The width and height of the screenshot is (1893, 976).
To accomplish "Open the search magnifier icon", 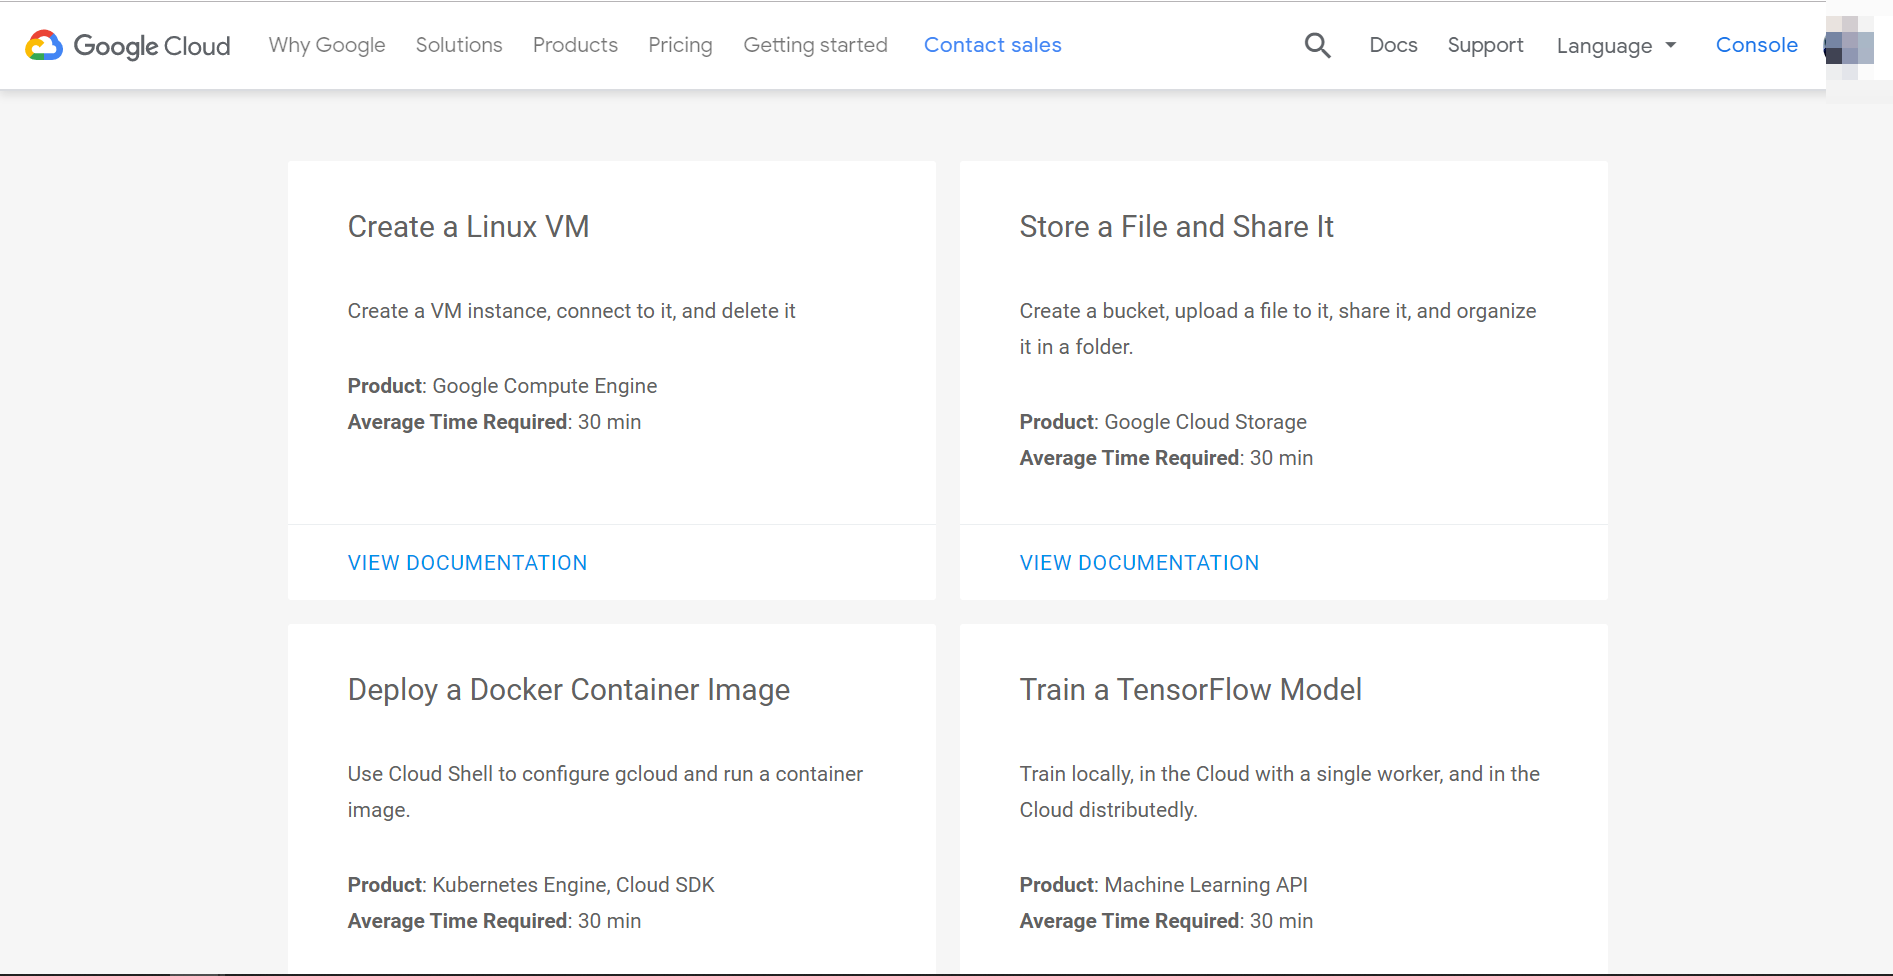I will [x=1317, y=45].
